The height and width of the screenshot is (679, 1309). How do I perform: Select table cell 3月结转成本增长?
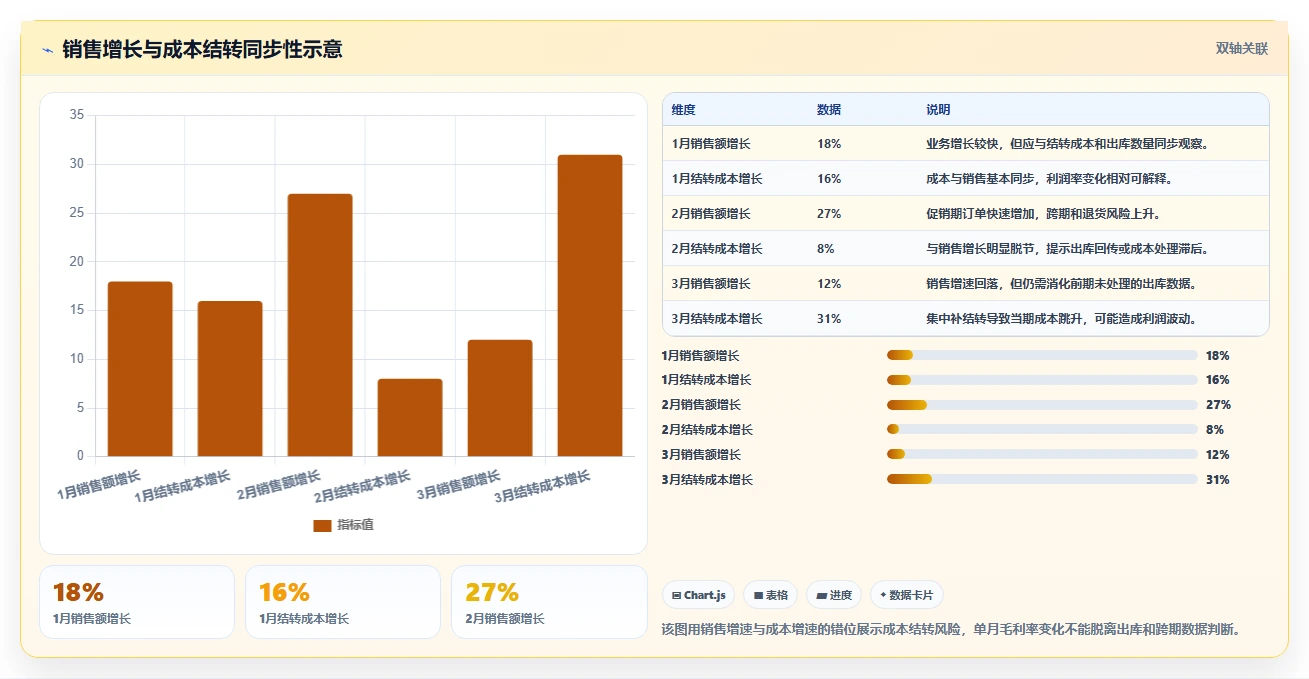(x=717, y=319)
